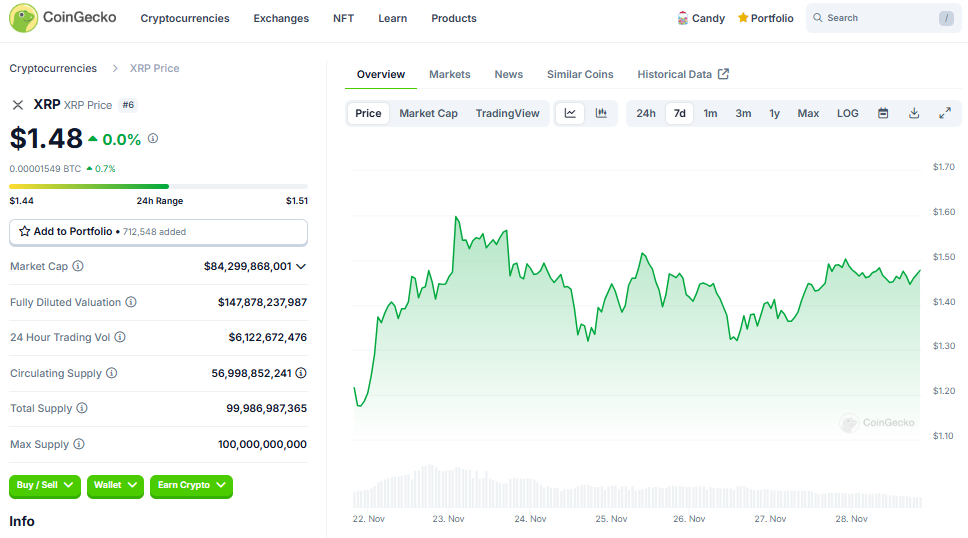Show Market Cap info tooltip icon
The image size is (968, 538).
point(78,266)
